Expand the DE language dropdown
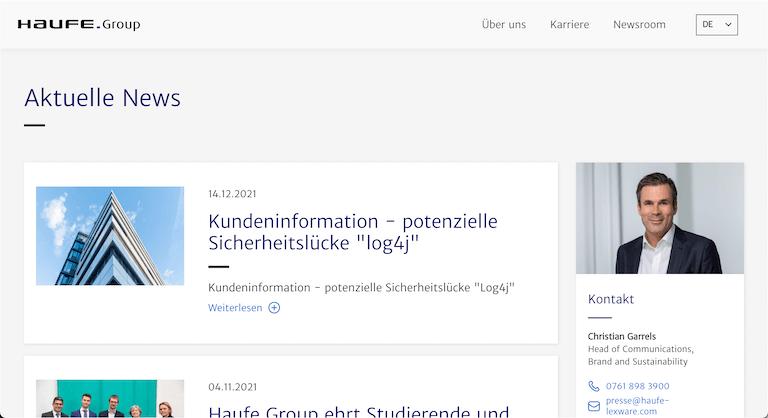Viewport: 768px width, 418px height. (x=716, y=25)
